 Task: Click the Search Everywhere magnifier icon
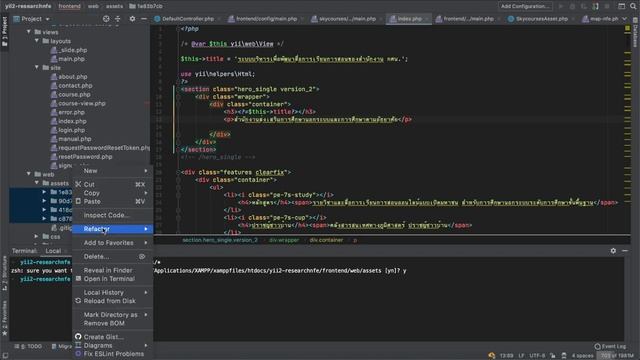coord(633,6)
